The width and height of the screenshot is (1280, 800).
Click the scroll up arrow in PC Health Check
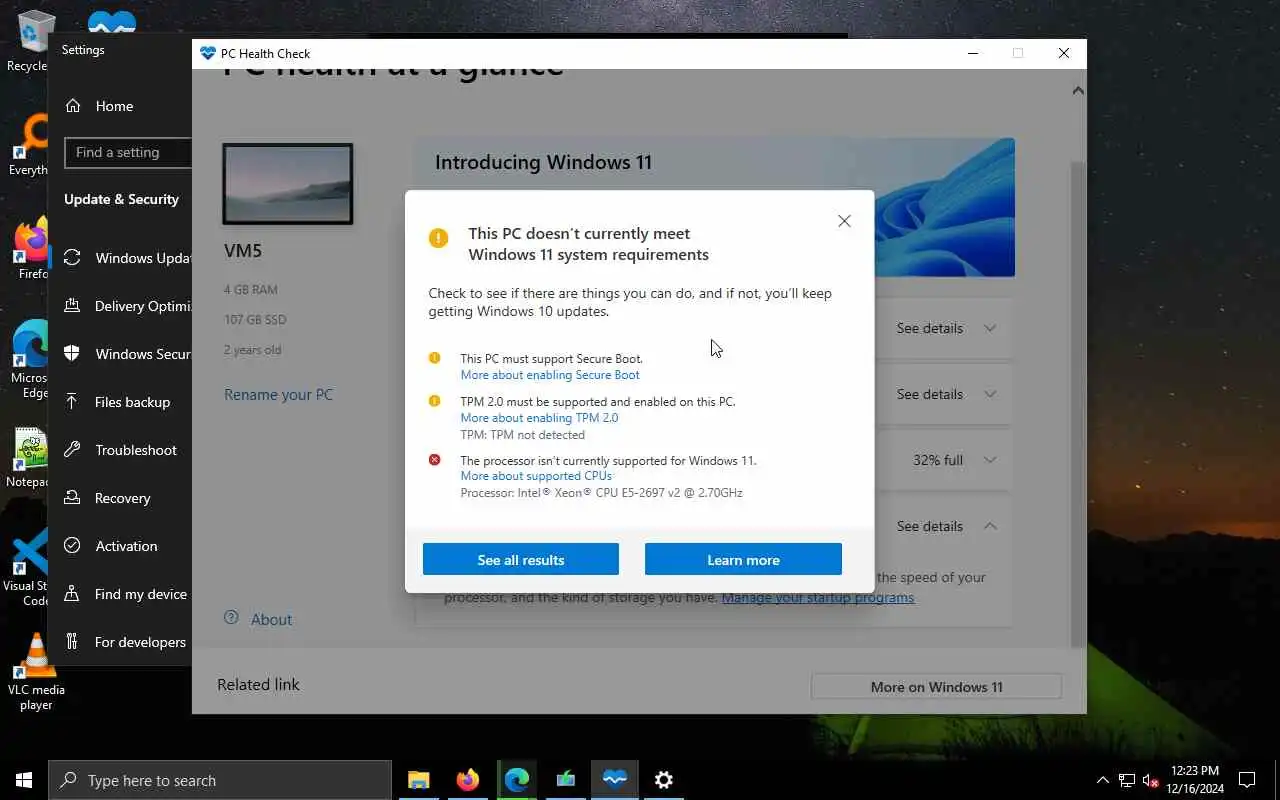1077,91
